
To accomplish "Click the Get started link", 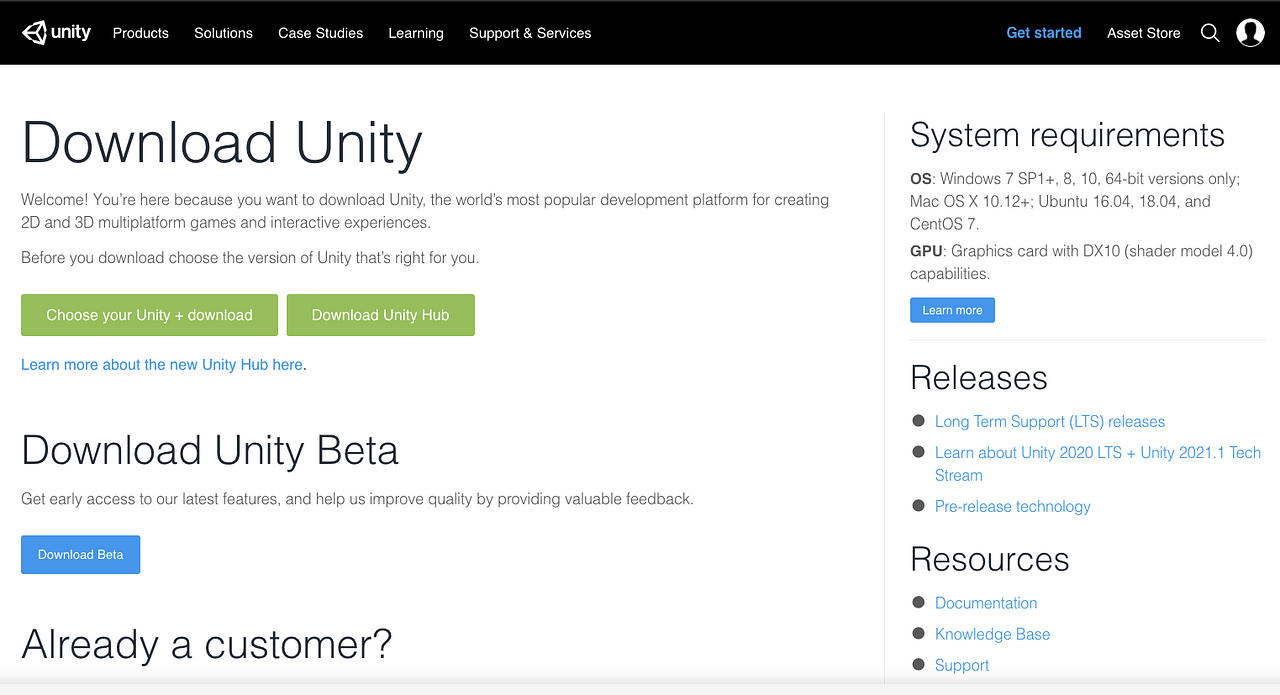I will (1044, 33).
